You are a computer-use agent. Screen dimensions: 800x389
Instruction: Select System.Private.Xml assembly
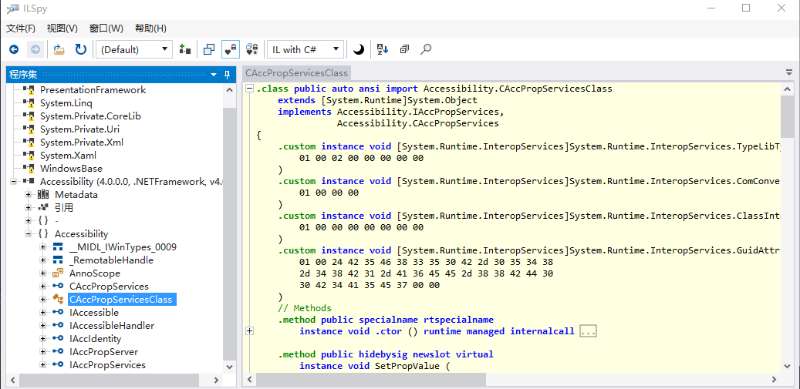tap(82, 142)
